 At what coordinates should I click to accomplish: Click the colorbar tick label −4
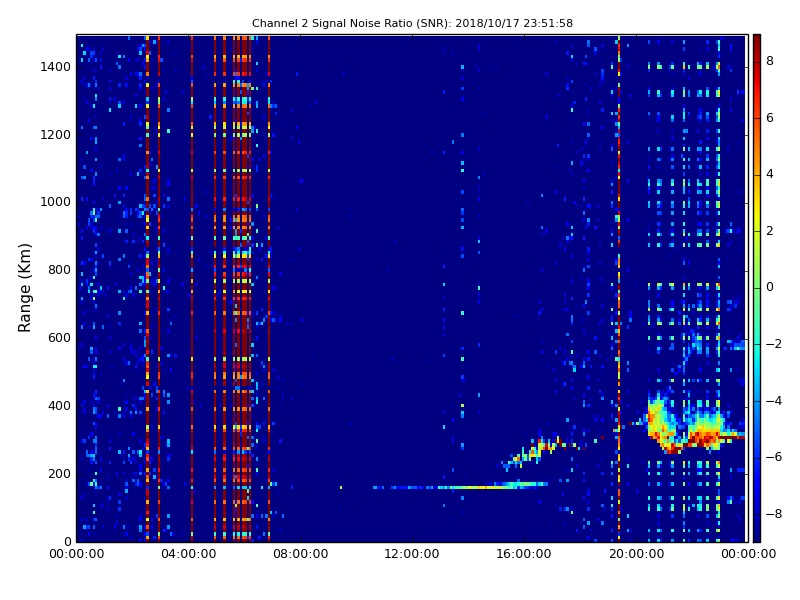click(773, 401)
